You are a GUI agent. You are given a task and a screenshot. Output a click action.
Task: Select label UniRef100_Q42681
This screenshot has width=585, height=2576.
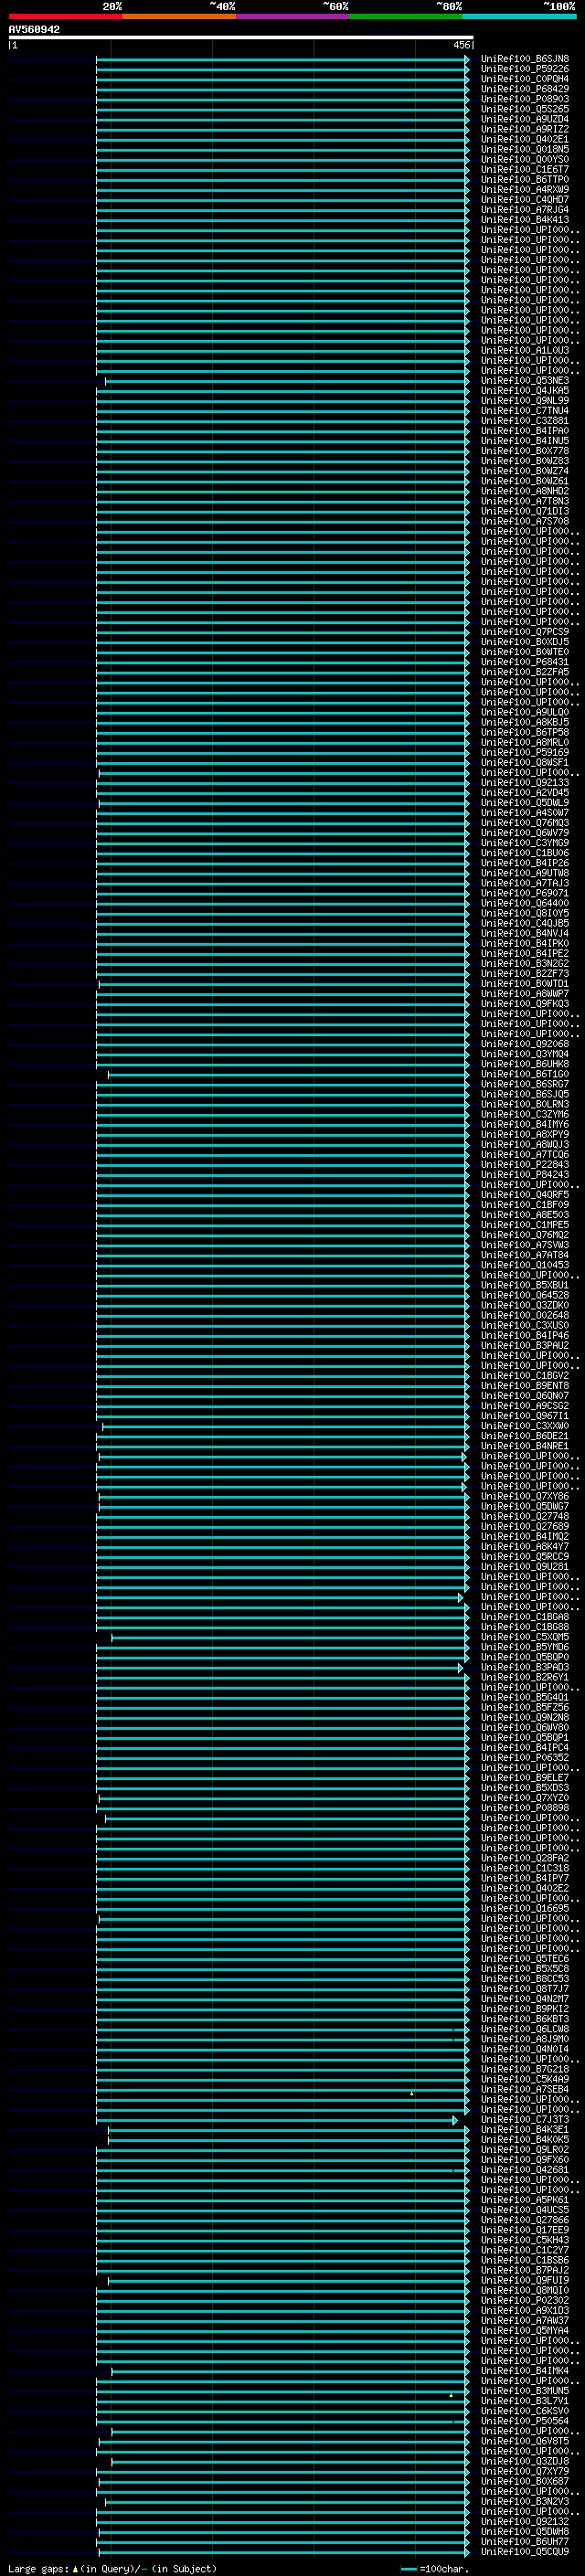tap(525, 2170)
